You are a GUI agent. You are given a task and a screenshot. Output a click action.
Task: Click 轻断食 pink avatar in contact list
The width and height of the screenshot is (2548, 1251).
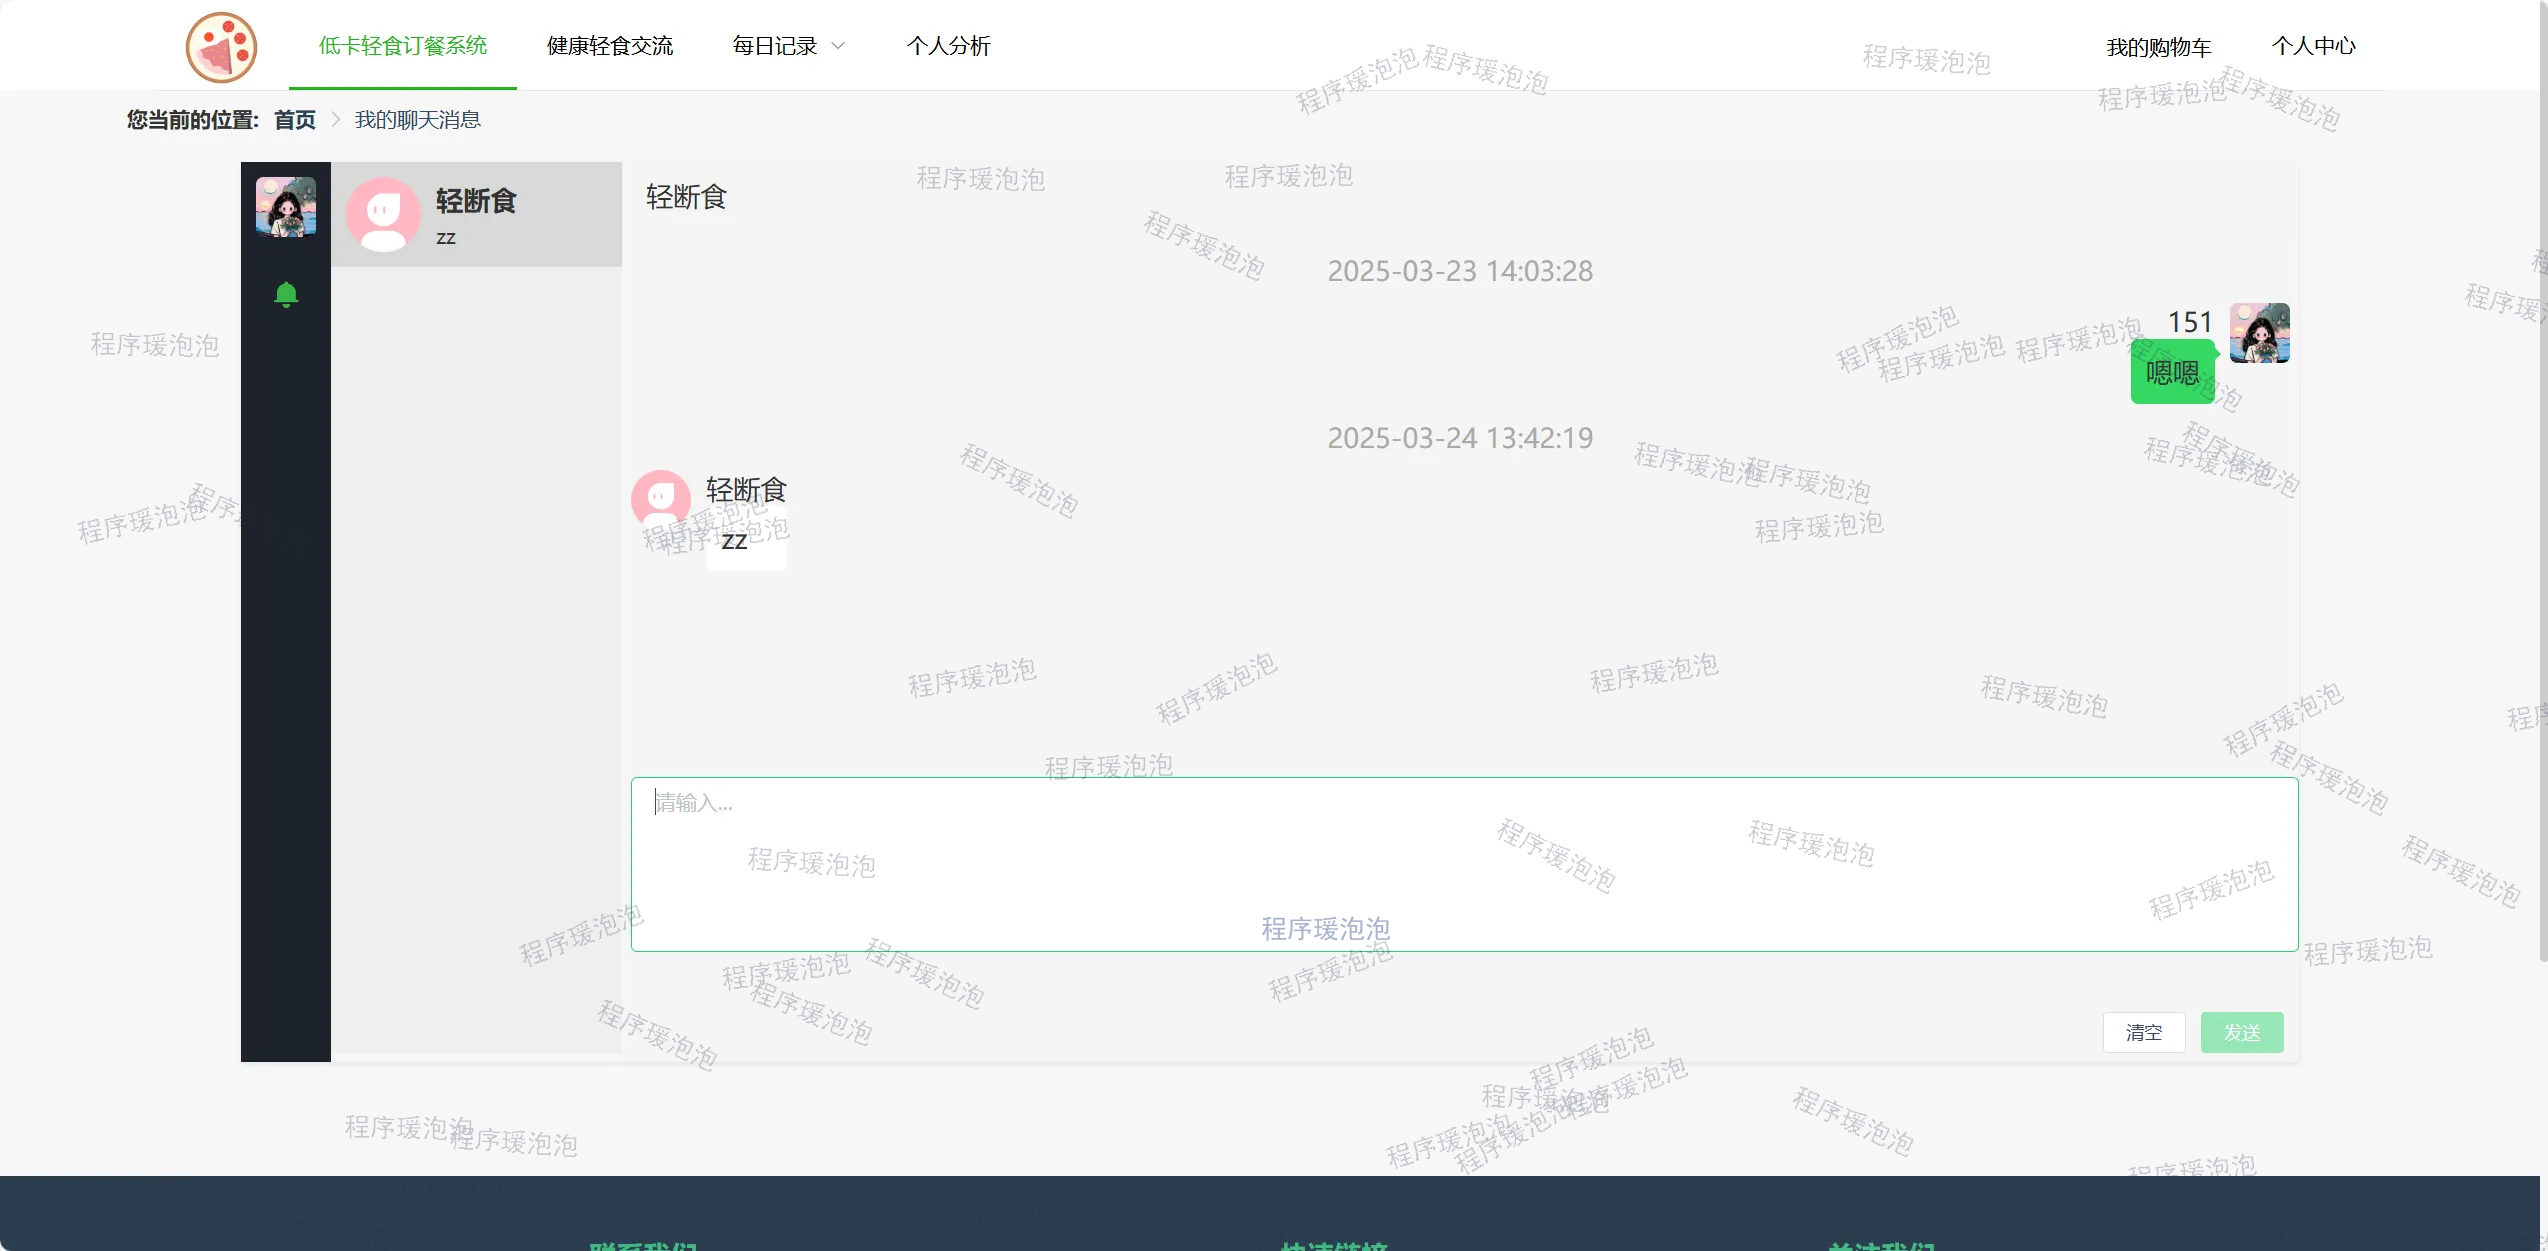(383, 214)
